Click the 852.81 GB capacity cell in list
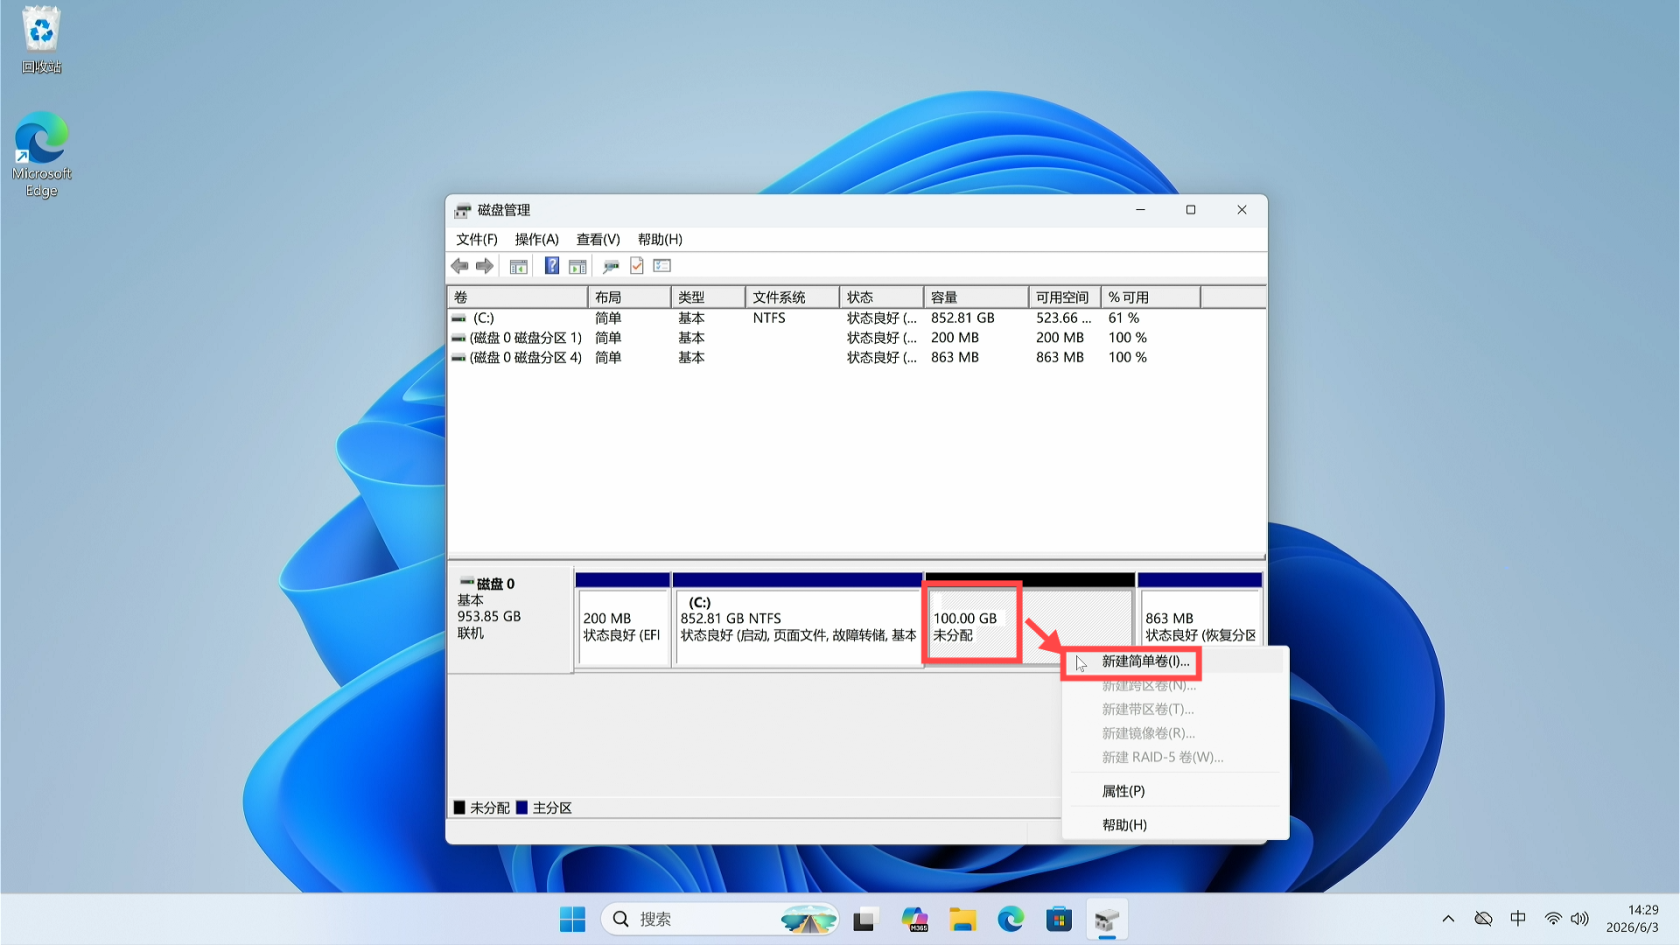 (x=963, y=318)
